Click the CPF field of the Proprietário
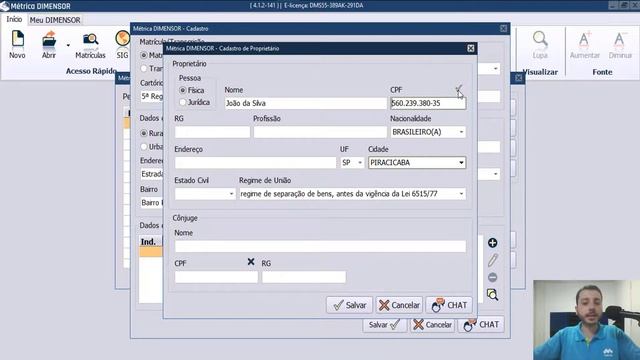The width and height of the screenshot is (640, 360). [x=428, y=103]
